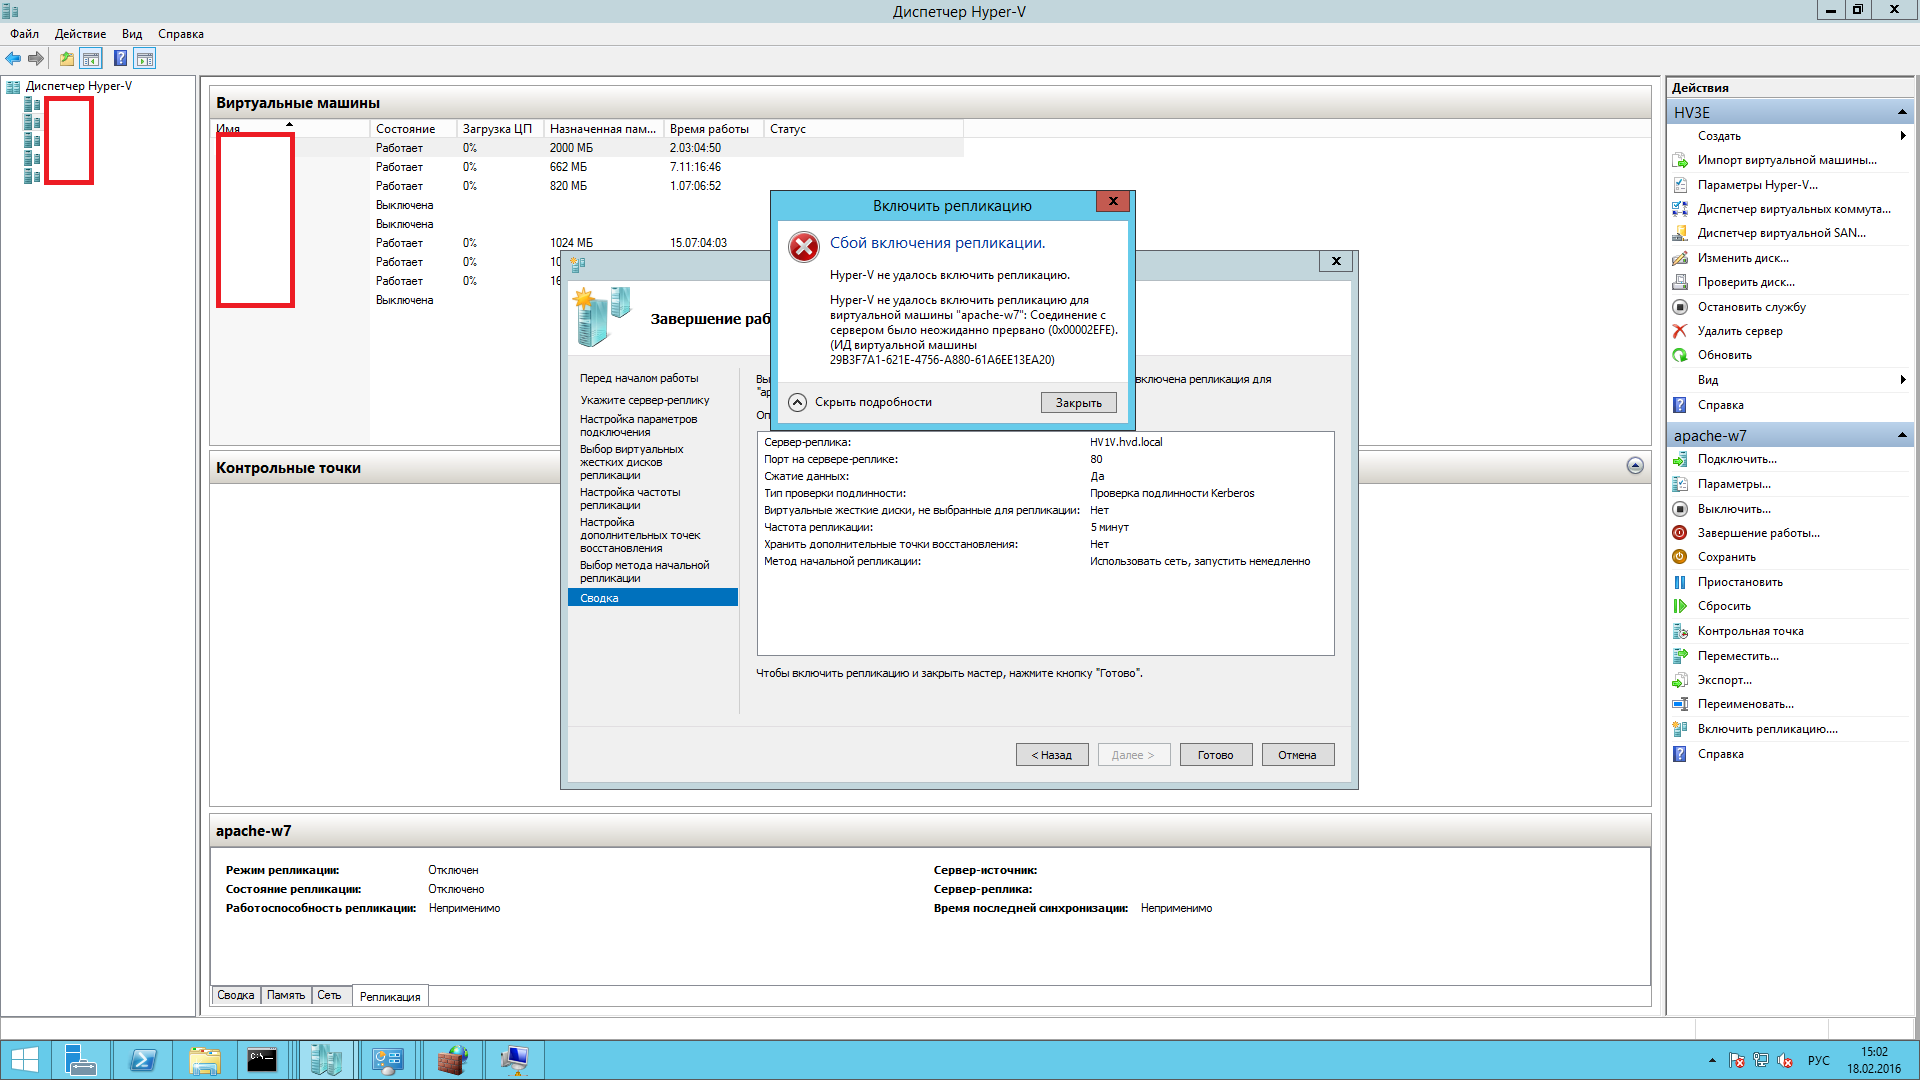1920x1080 pixels.
Task: Switch to the Сеть tab
Action: click(x=330, y=995)
